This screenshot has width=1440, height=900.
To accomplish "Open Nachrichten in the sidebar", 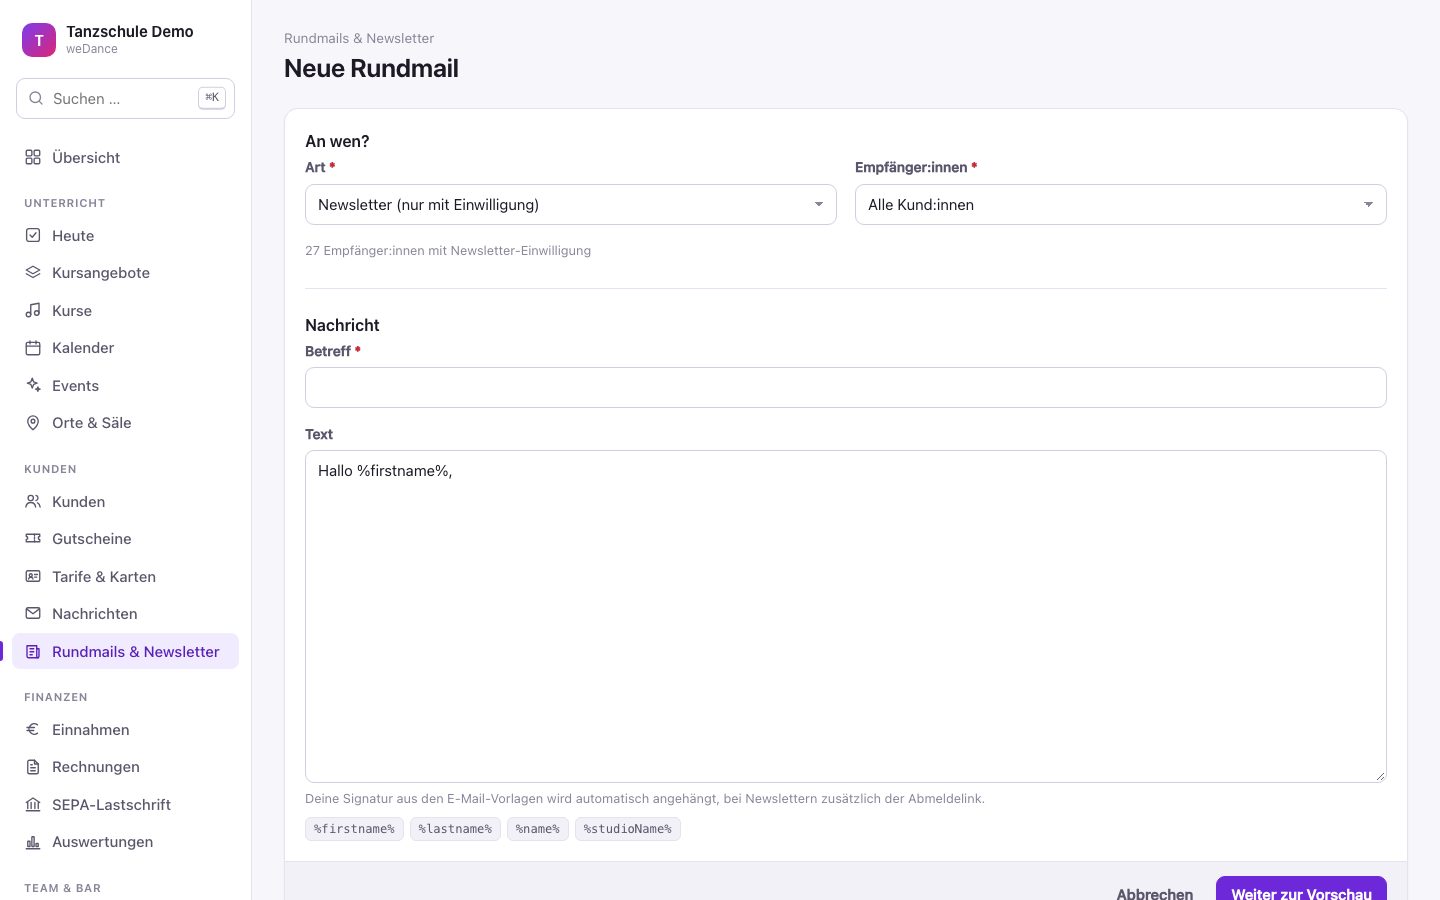I will pyautogui.click(x=126, y=613).
